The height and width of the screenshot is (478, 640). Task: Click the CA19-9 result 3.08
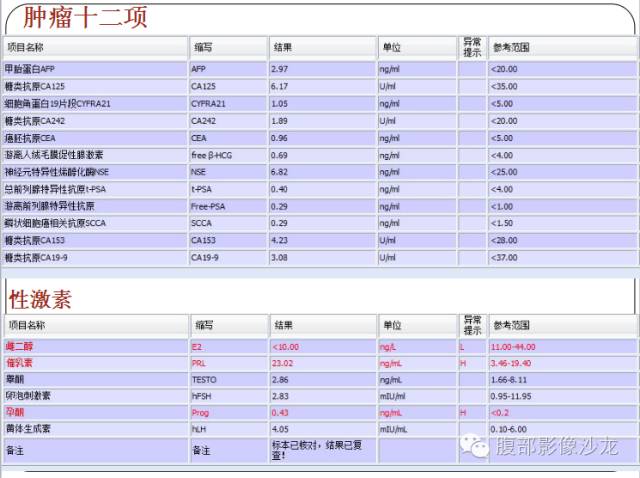[x=280, y=258]
